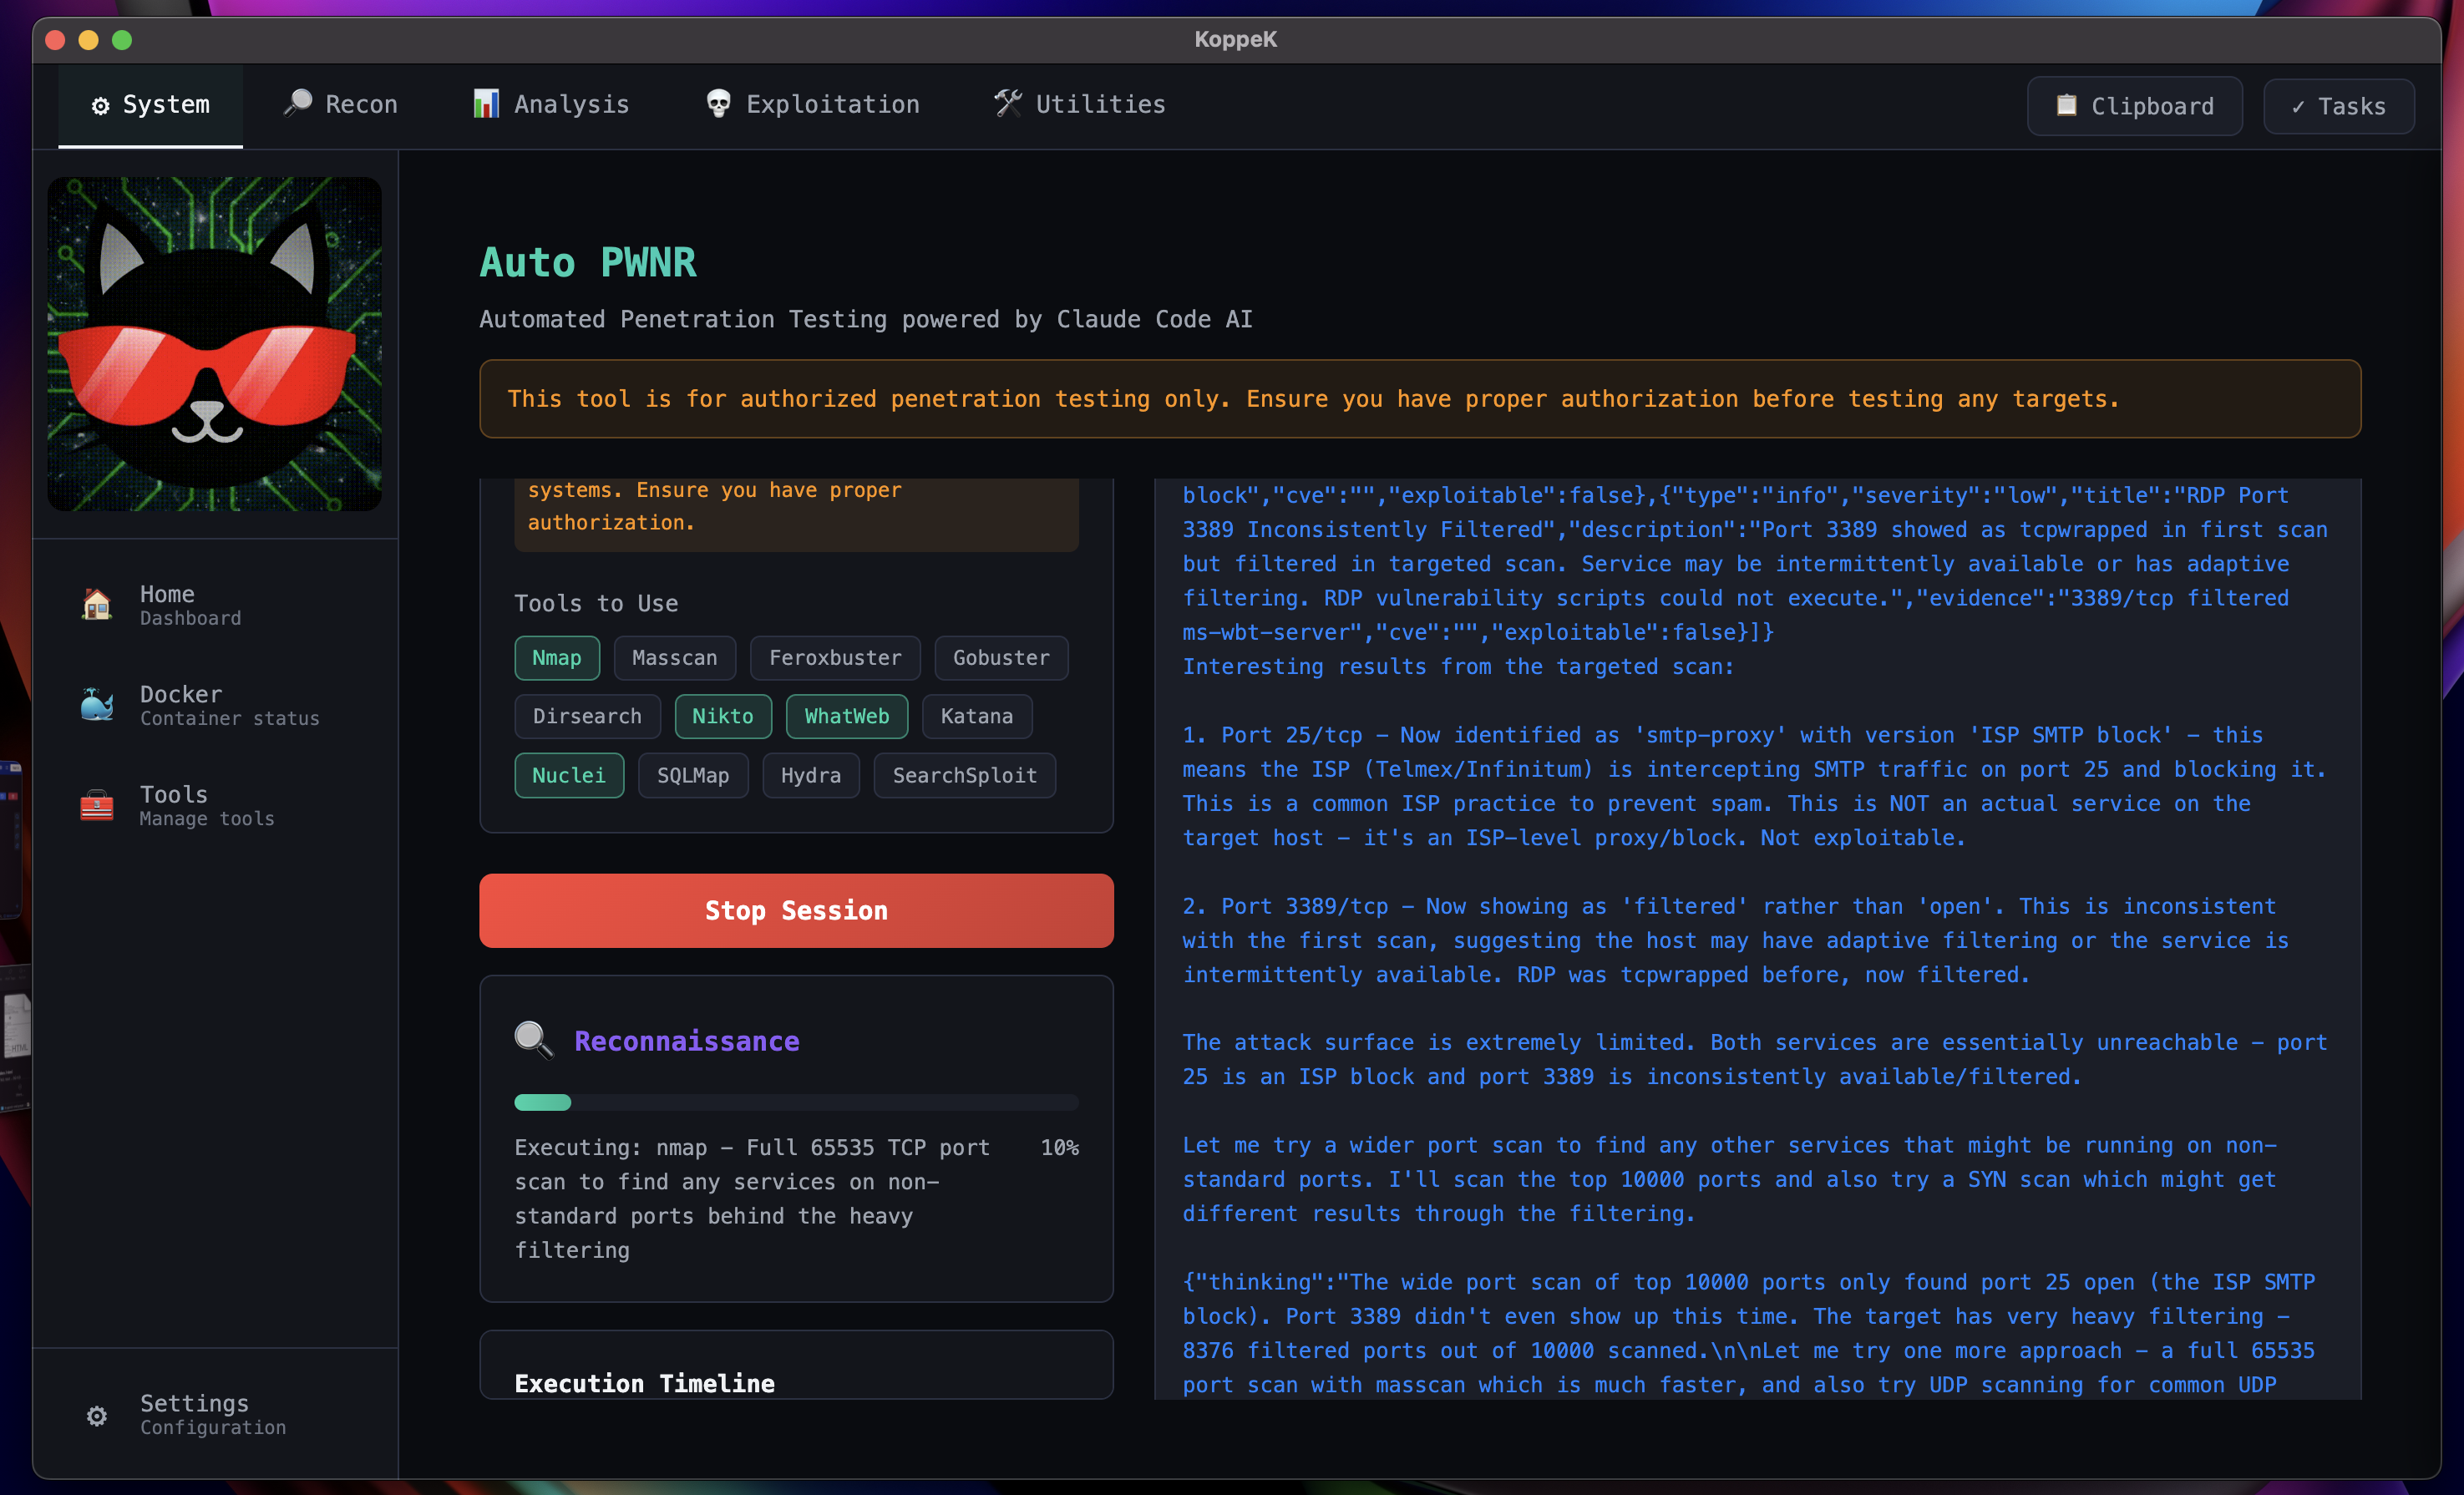Click the skull Exploitation icon
The width and height of the screenshot is (2464, 1495).
[x=715, y=103]
